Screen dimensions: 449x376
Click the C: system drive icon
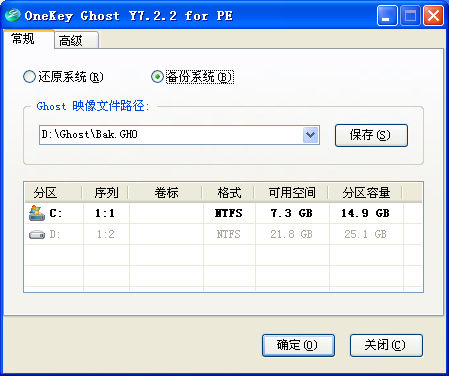[x=37, y=213]
